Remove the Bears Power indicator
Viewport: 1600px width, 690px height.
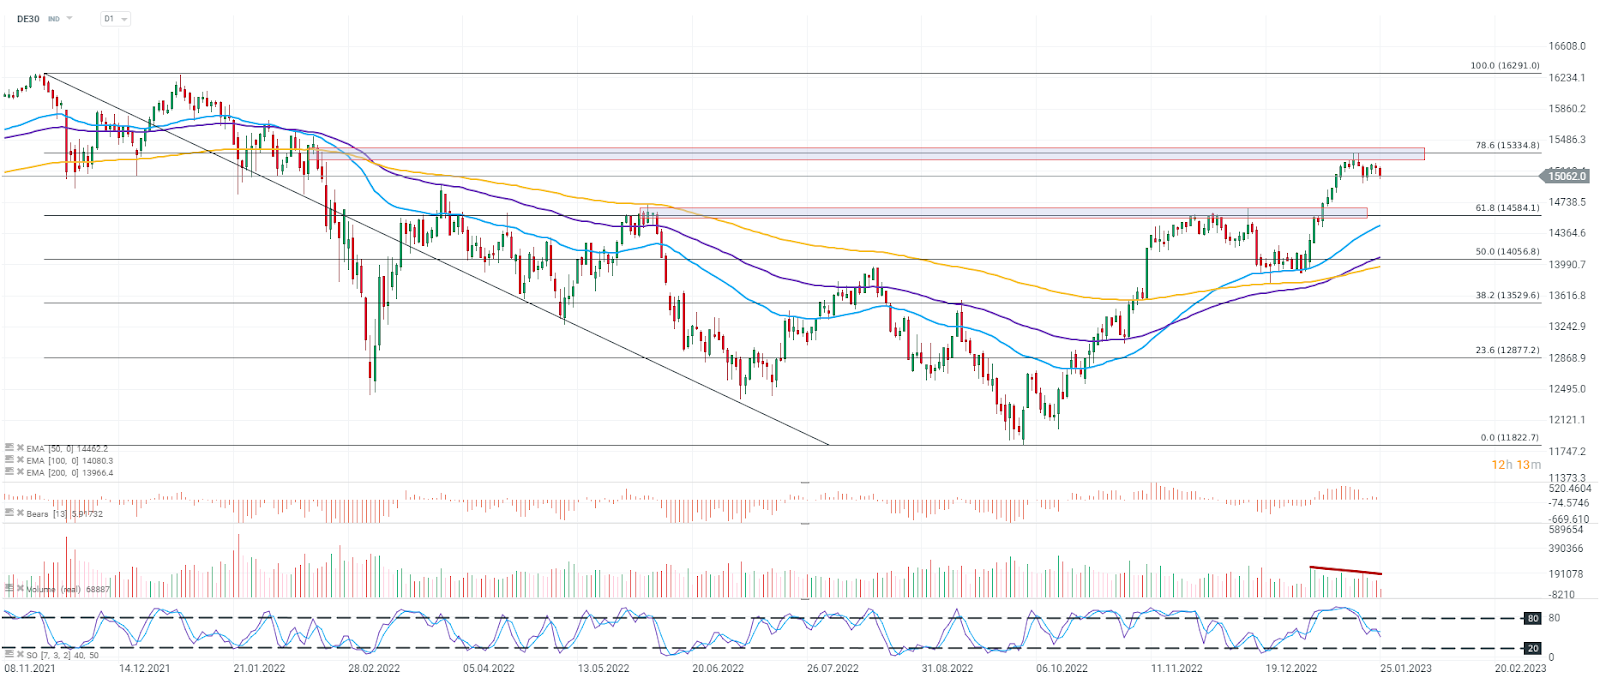(20, 513)
